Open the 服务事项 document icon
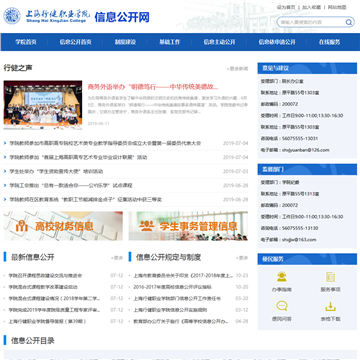Viewport: 360px width, 360px height. 330,277
